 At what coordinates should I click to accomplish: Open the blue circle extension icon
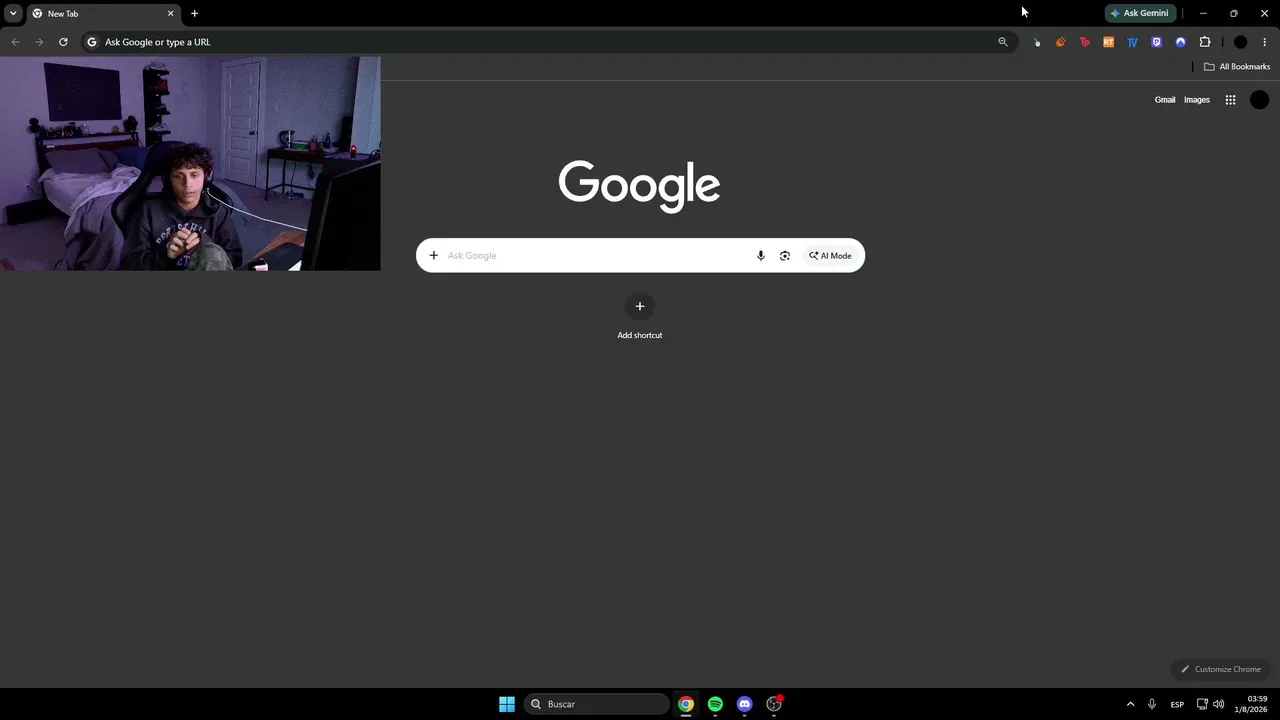pos(1181,42)
